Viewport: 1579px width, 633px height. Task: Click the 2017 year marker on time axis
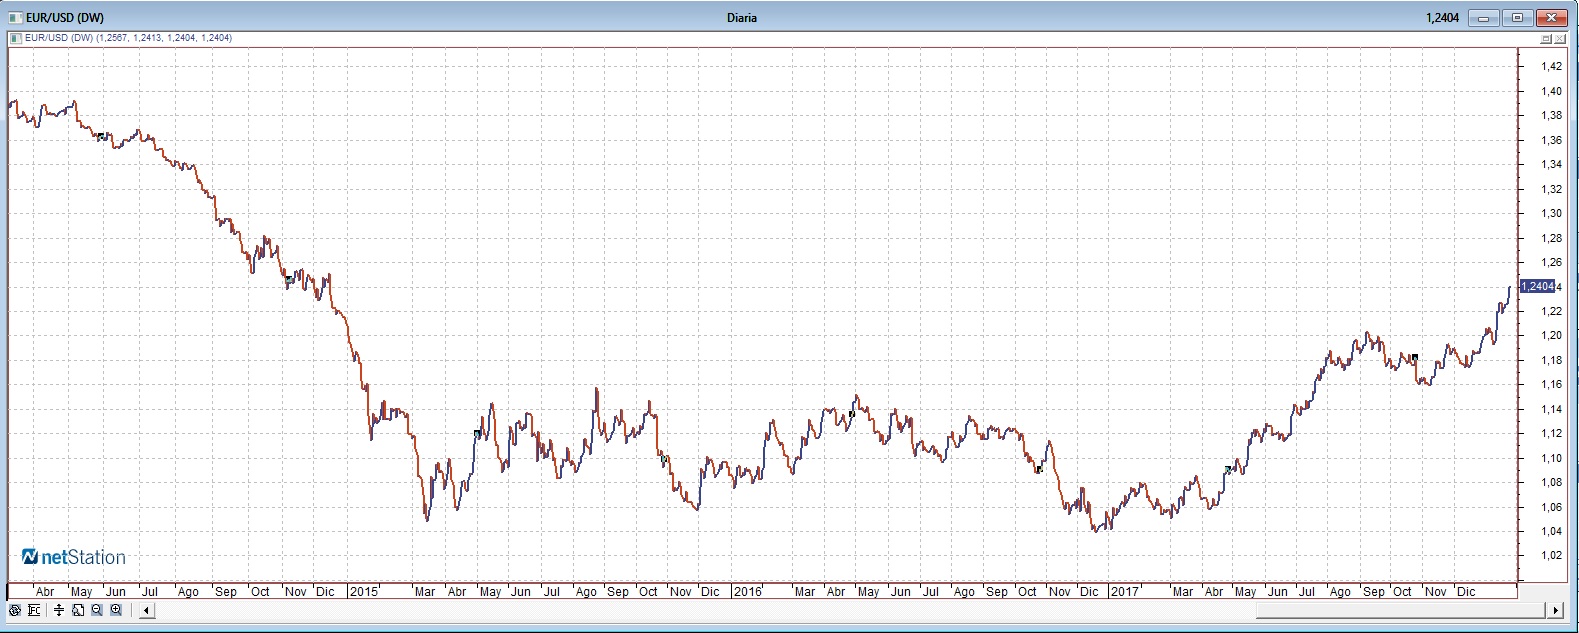1124,591
